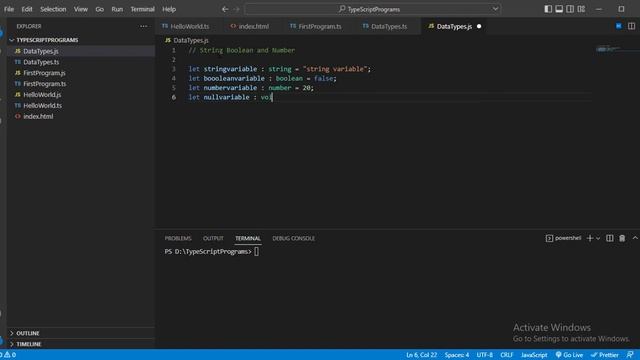The height and width of the screenshot is (360, 640).
Task: Open the Run menu
Action: (x=117, y=9)
